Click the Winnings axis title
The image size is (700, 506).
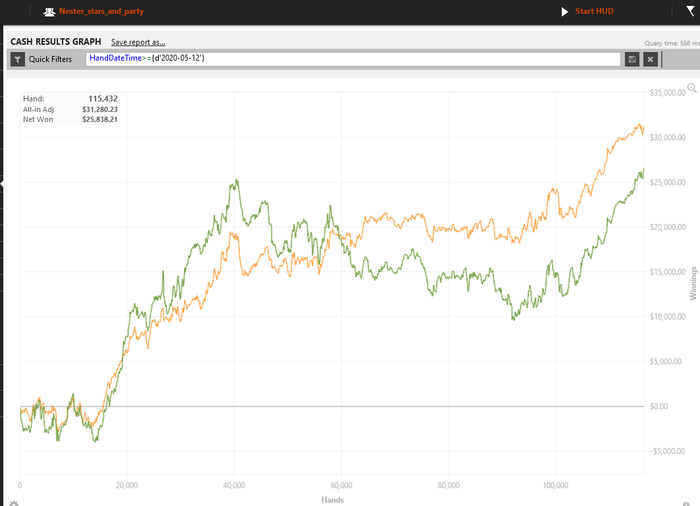(x=693, y=284)
